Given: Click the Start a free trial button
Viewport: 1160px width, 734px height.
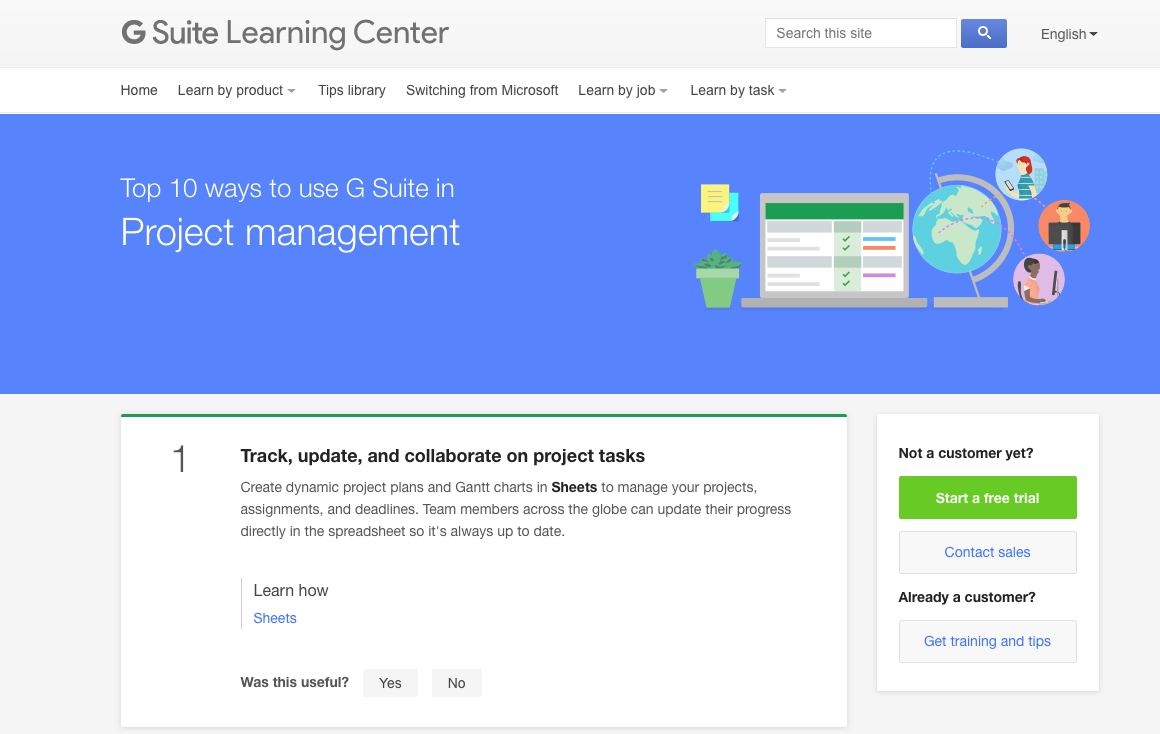Looking at the screenshot, I should [x=987, y=498].
